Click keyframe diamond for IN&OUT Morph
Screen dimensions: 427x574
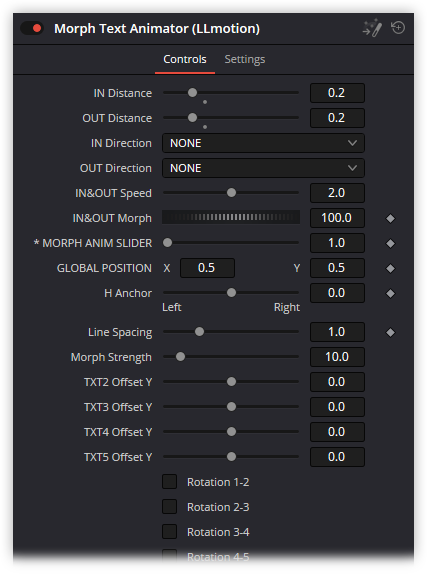click(390, 219)
